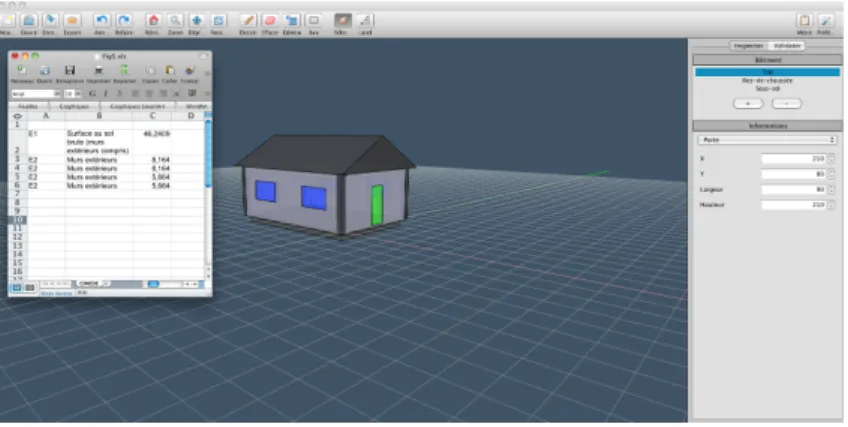Viewport: 848px width, 427px height.
Task: Click column C header in spreadsheet
Action: (153, 116)
